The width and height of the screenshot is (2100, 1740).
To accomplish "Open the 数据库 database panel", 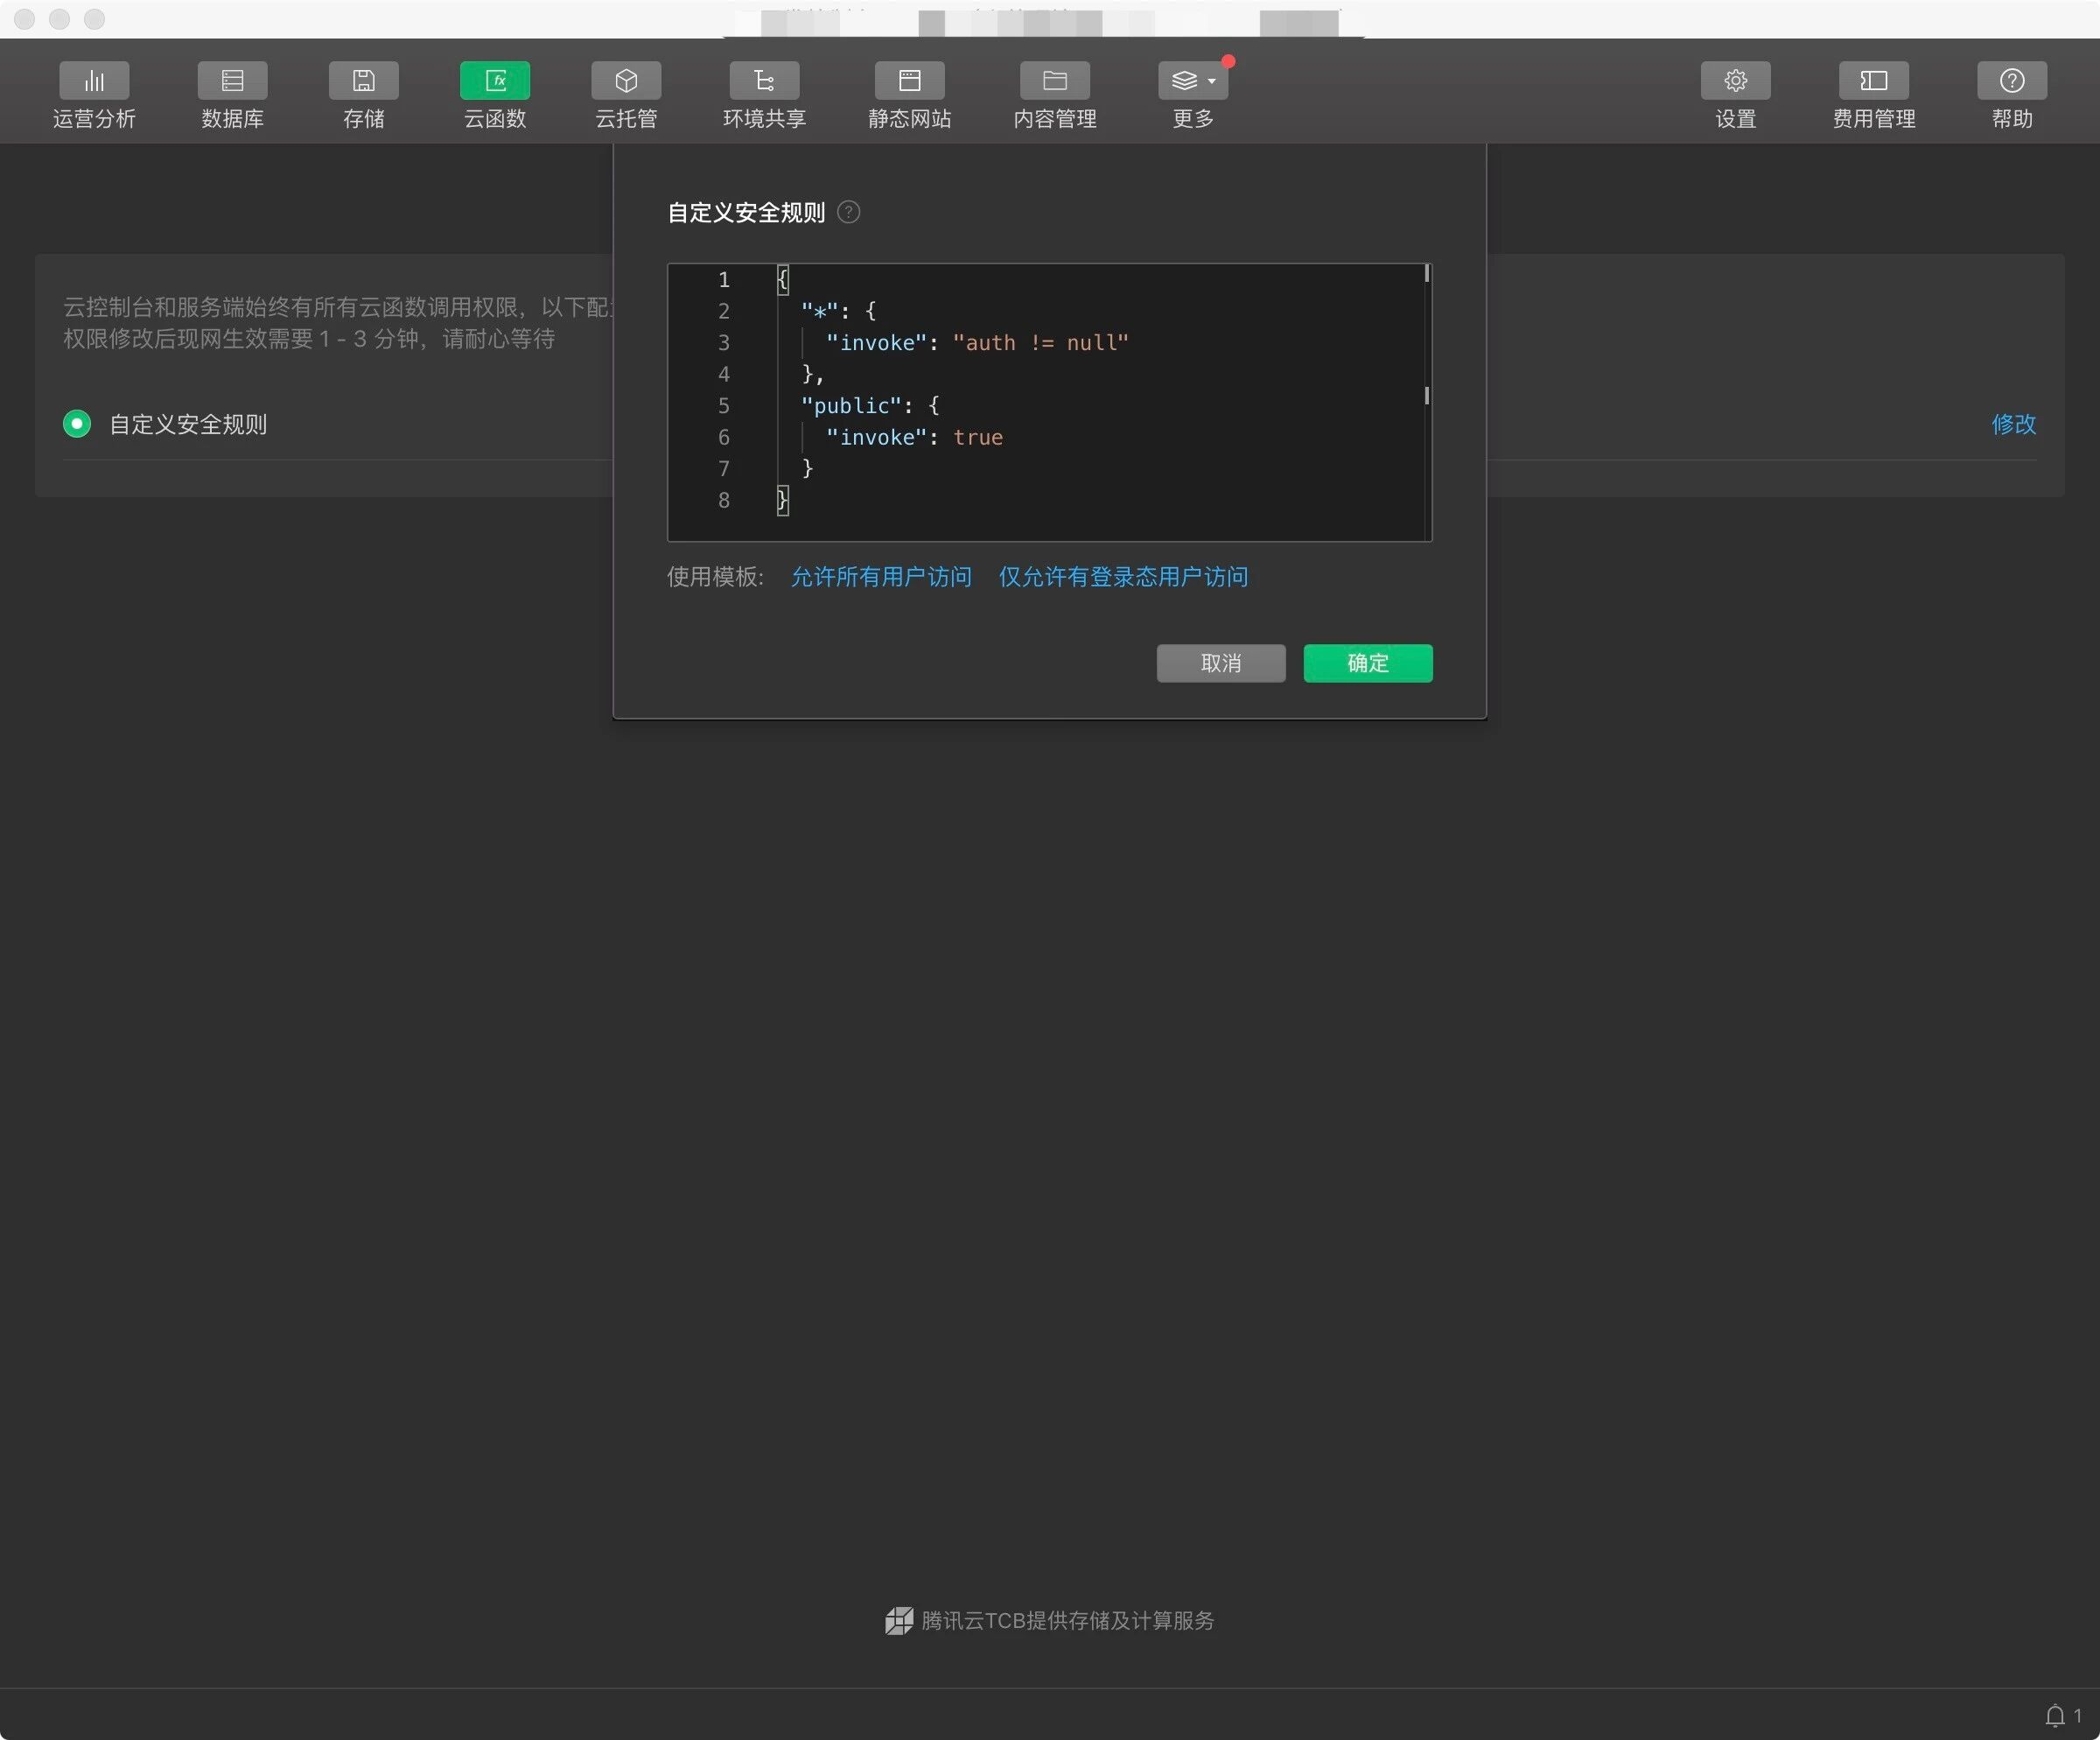I will 232,81.
